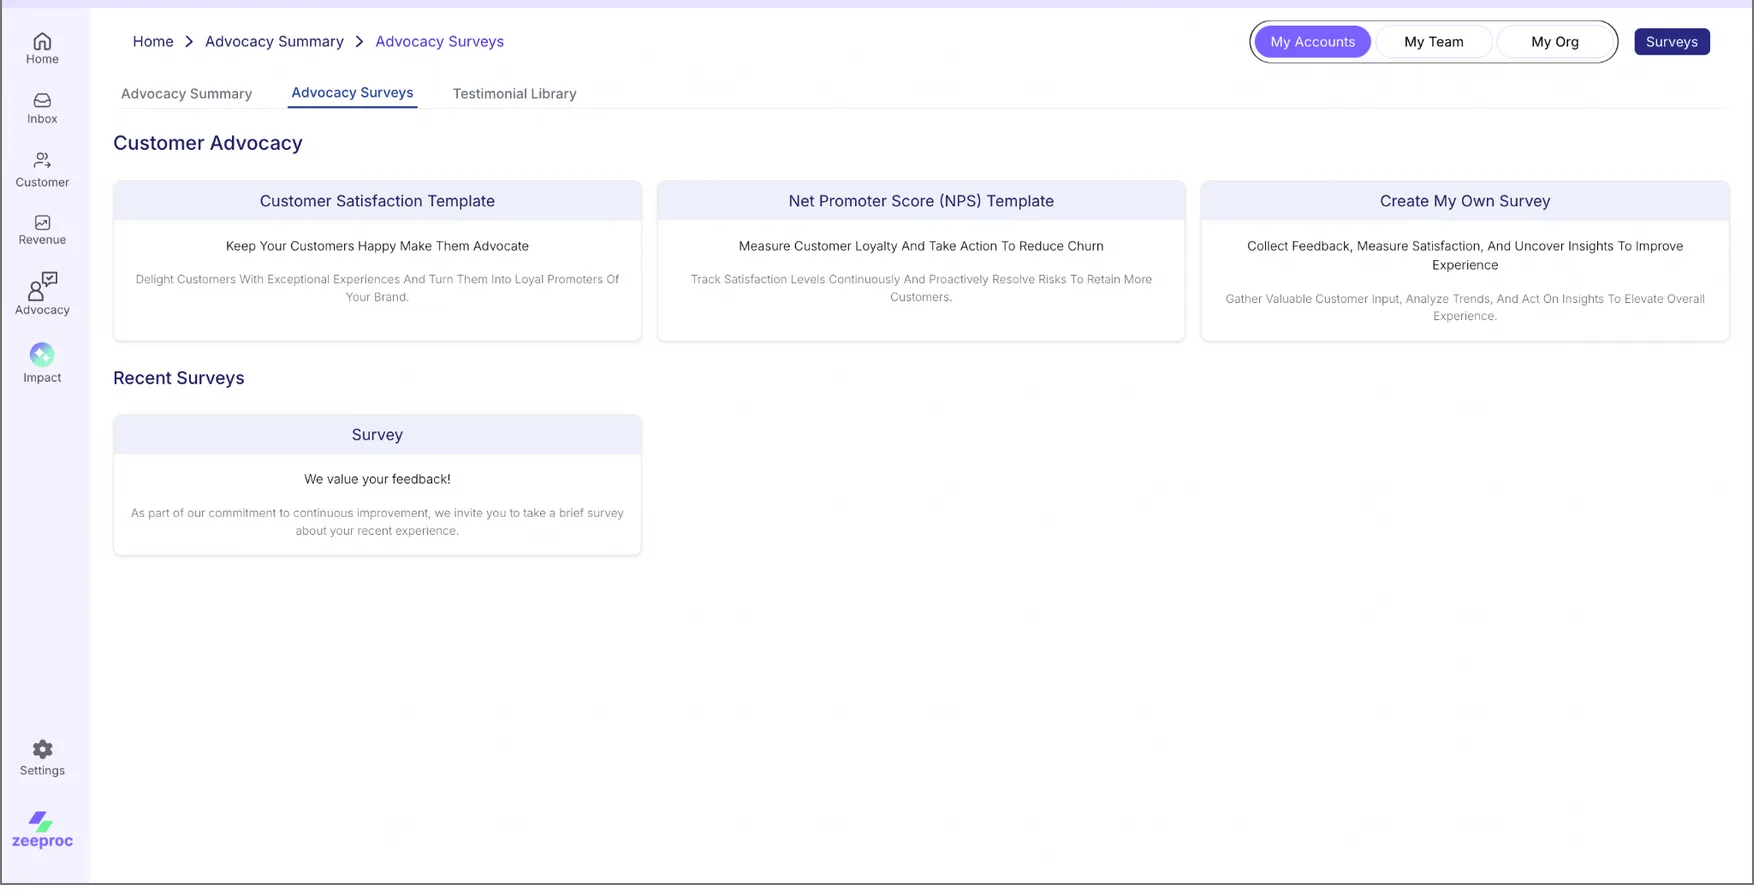Open the Home sidebar icon

pos(42,48)
